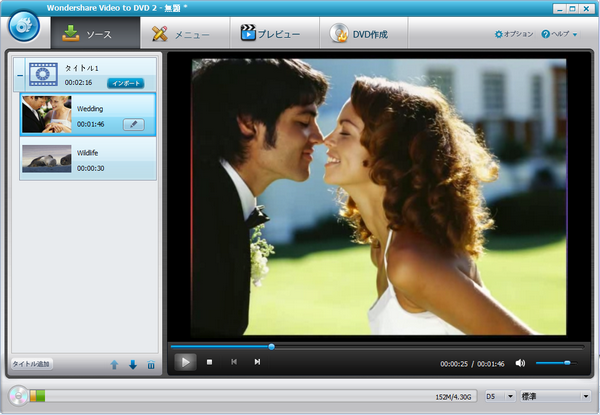Click the disc capacity usage bar

pos(253,396)
